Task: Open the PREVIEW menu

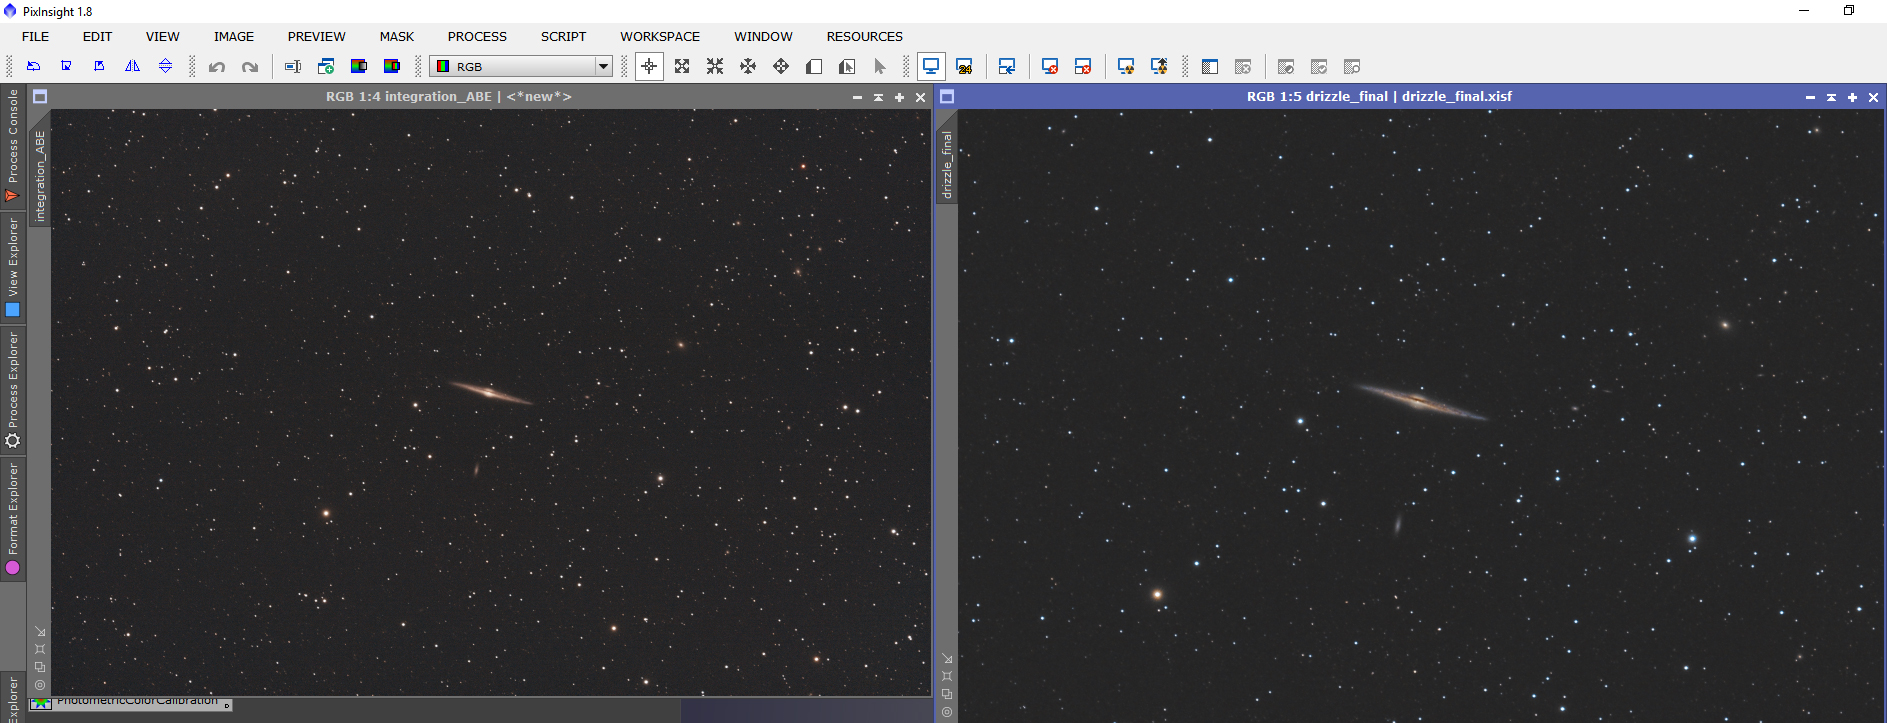Action: click(316, 36)
